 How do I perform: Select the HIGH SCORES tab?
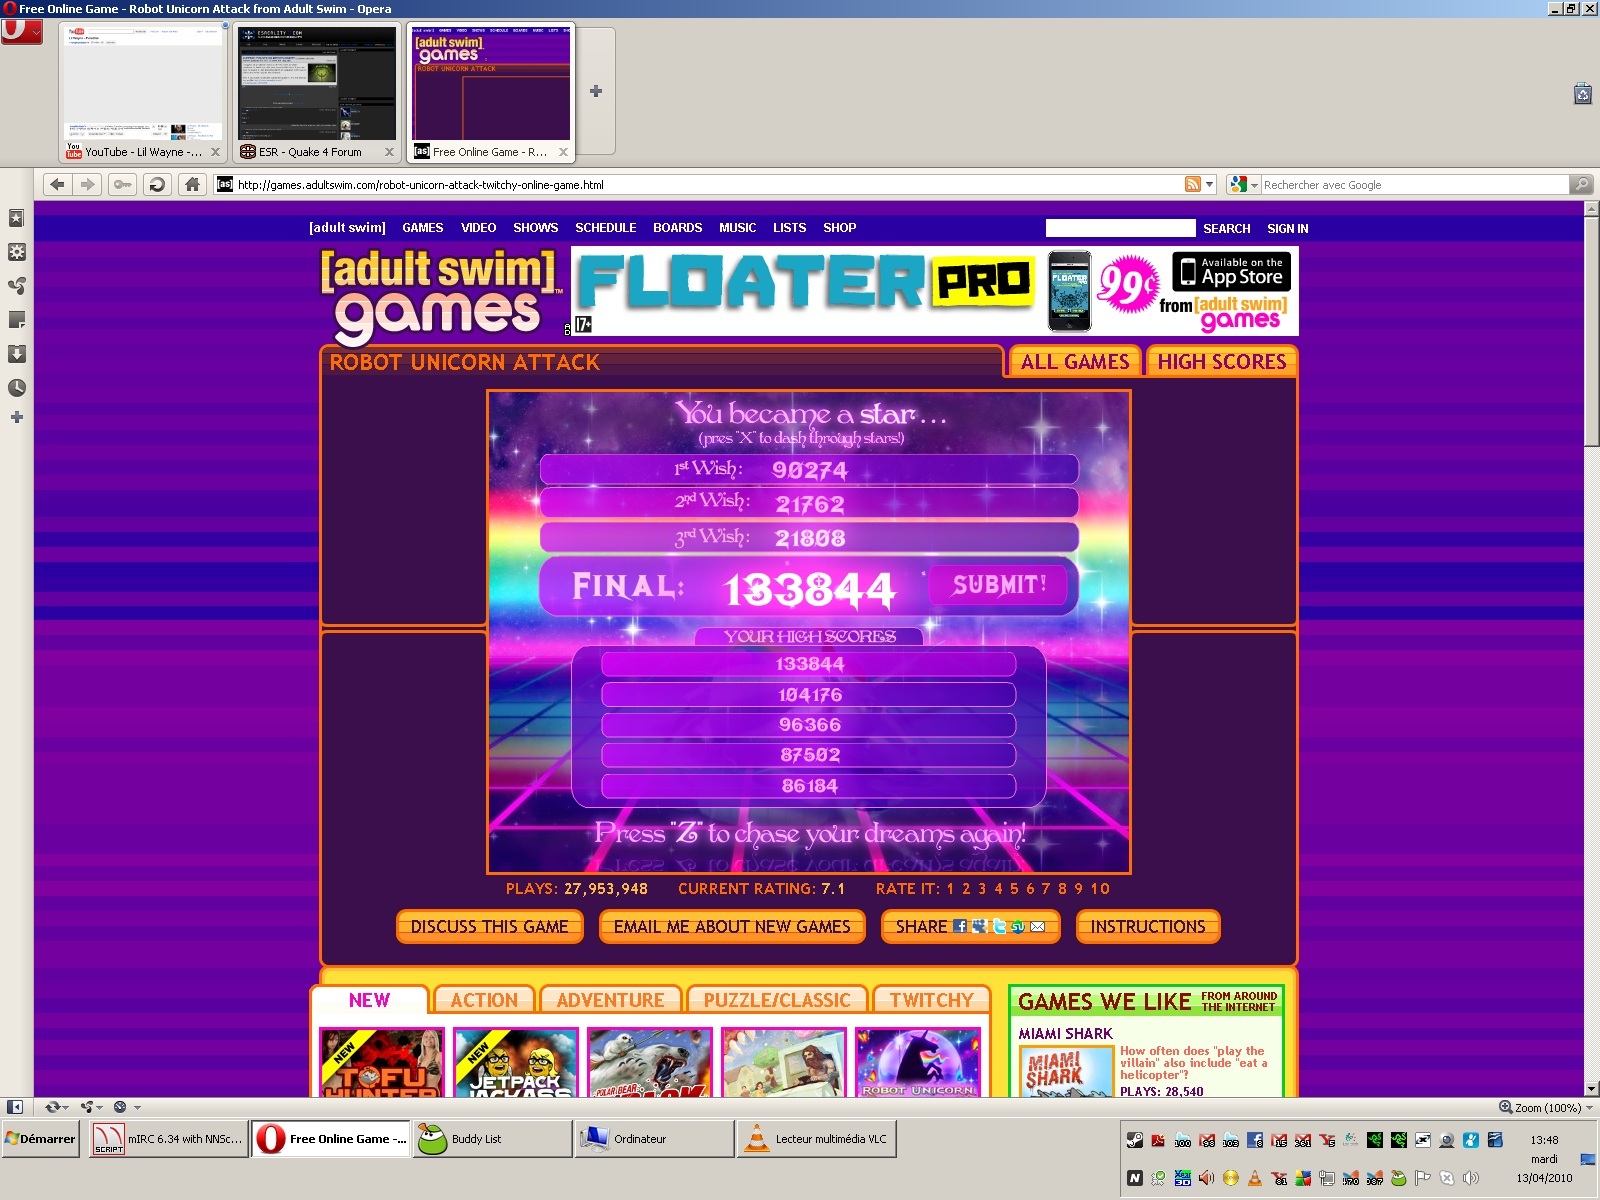(1221, 362)
